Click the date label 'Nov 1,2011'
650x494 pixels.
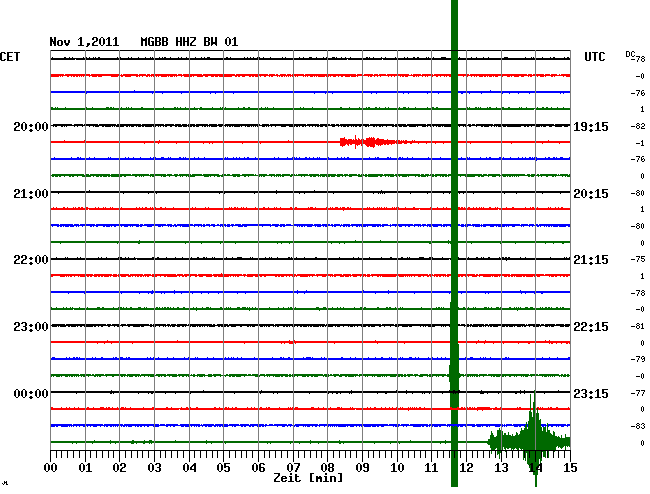tap(84, 42)
